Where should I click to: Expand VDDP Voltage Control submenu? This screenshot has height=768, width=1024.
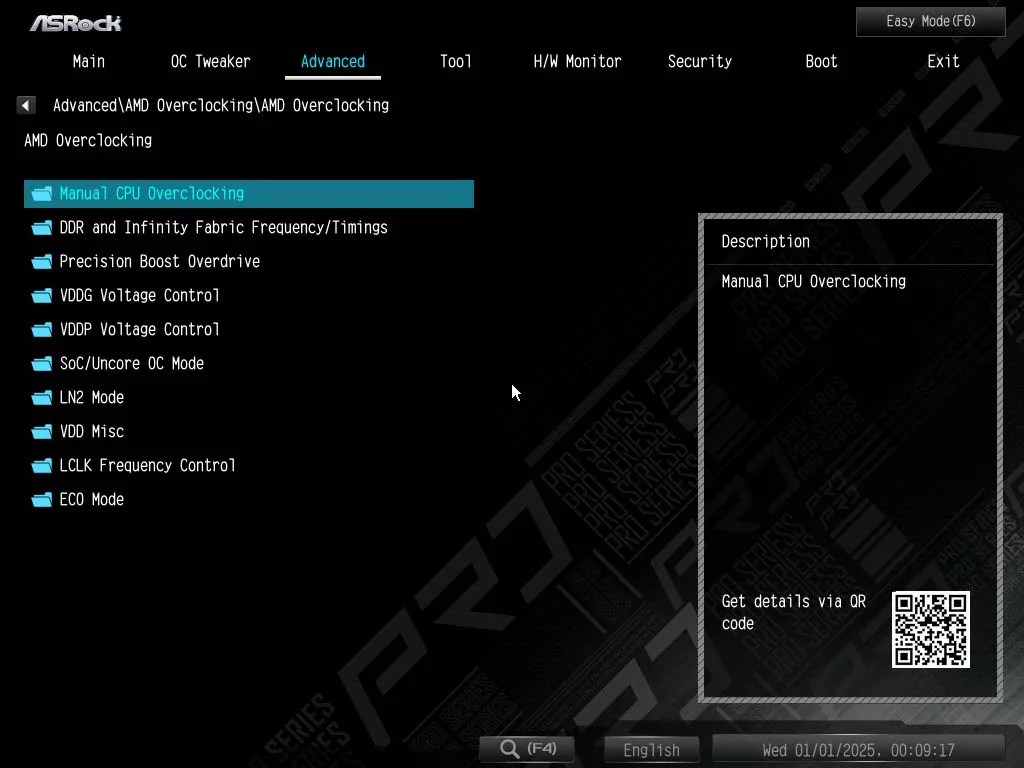[139, 330]
